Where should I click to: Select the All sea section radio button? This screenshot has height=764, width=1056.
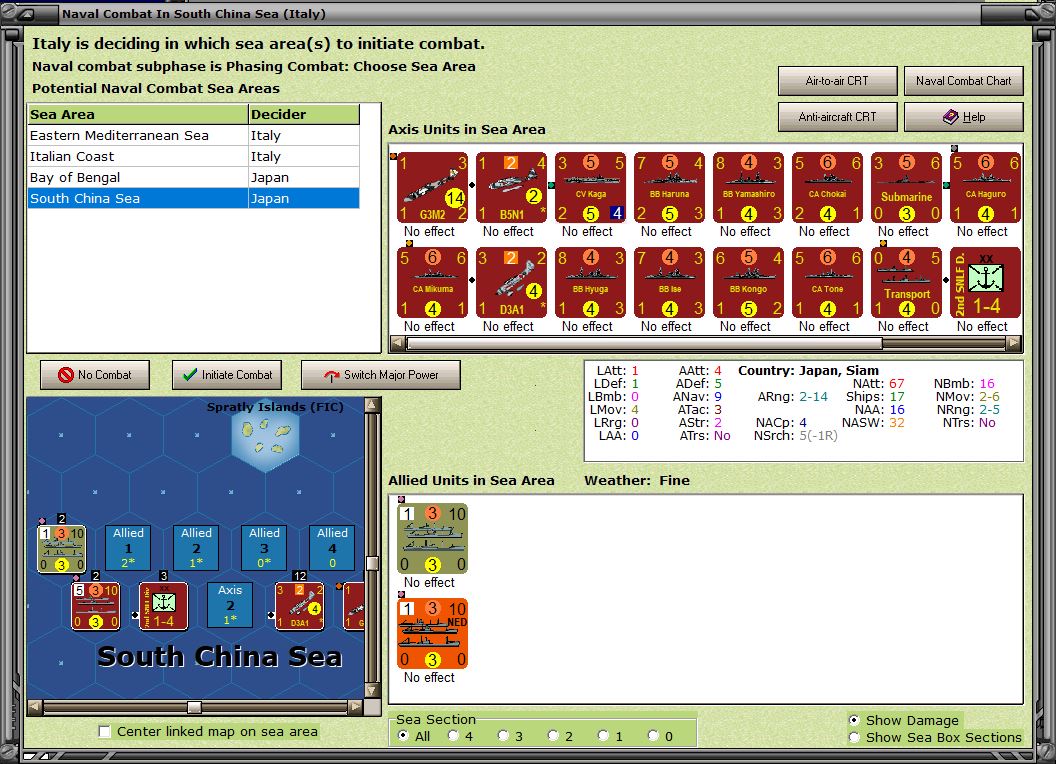(403, 736)
